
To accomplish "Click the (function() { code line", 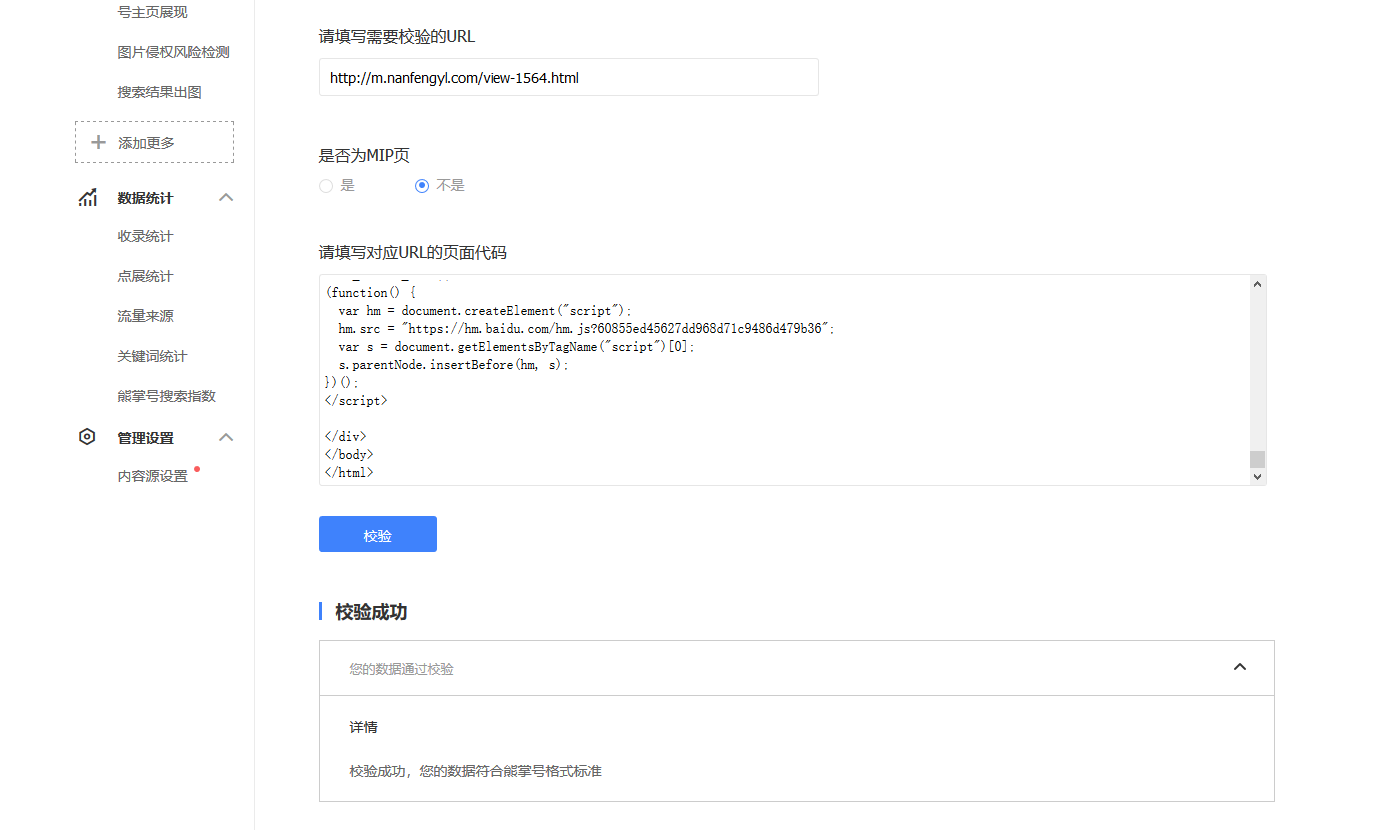I will coord(371,292).
